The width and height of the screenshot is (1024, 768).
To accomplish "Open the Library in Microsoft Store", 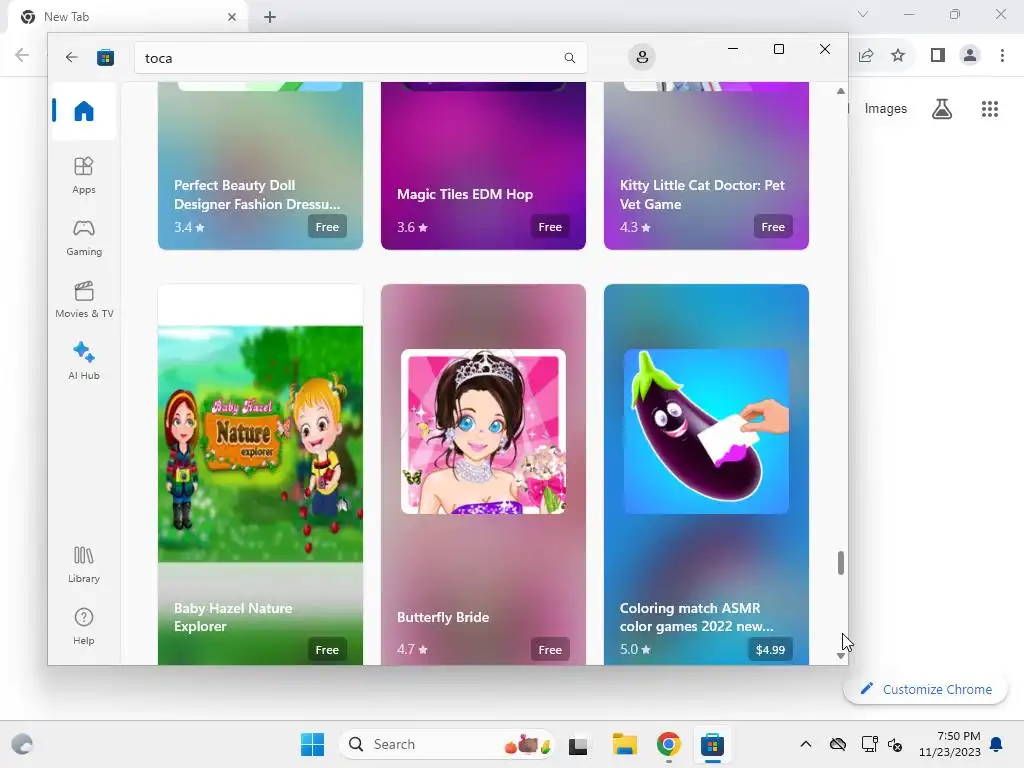I will tap(84, 564).
